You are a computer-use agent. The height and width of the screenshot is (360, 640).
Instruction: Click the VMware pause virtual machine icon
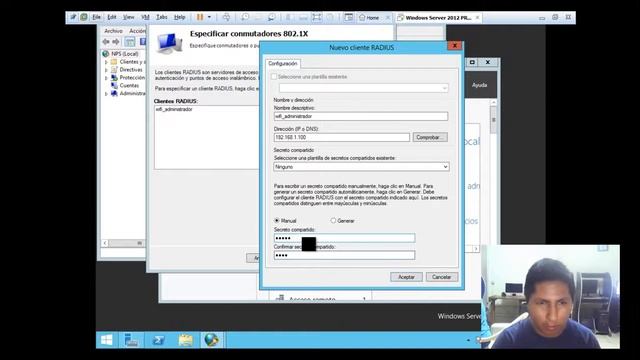[200, 17]
